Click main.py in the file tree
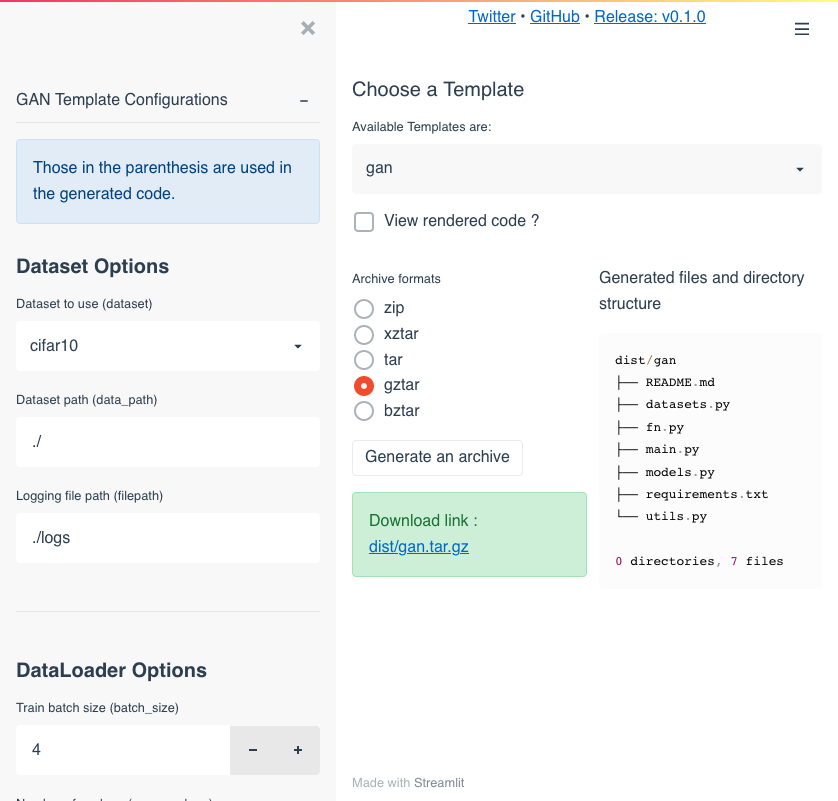This screenshot has height=801, width=838. (672, 450)
